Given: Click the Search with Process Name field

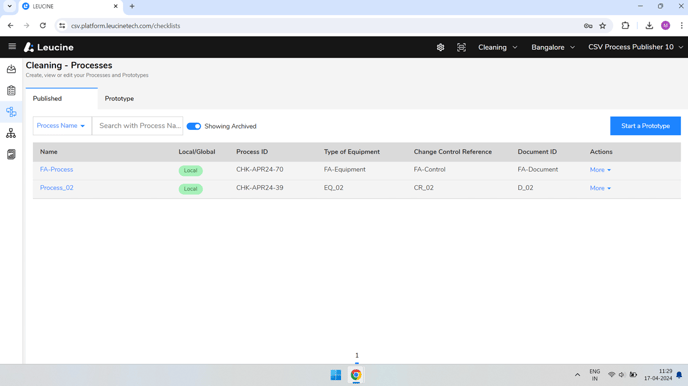Looking at the screenshot, I should (x=138, y=126).
